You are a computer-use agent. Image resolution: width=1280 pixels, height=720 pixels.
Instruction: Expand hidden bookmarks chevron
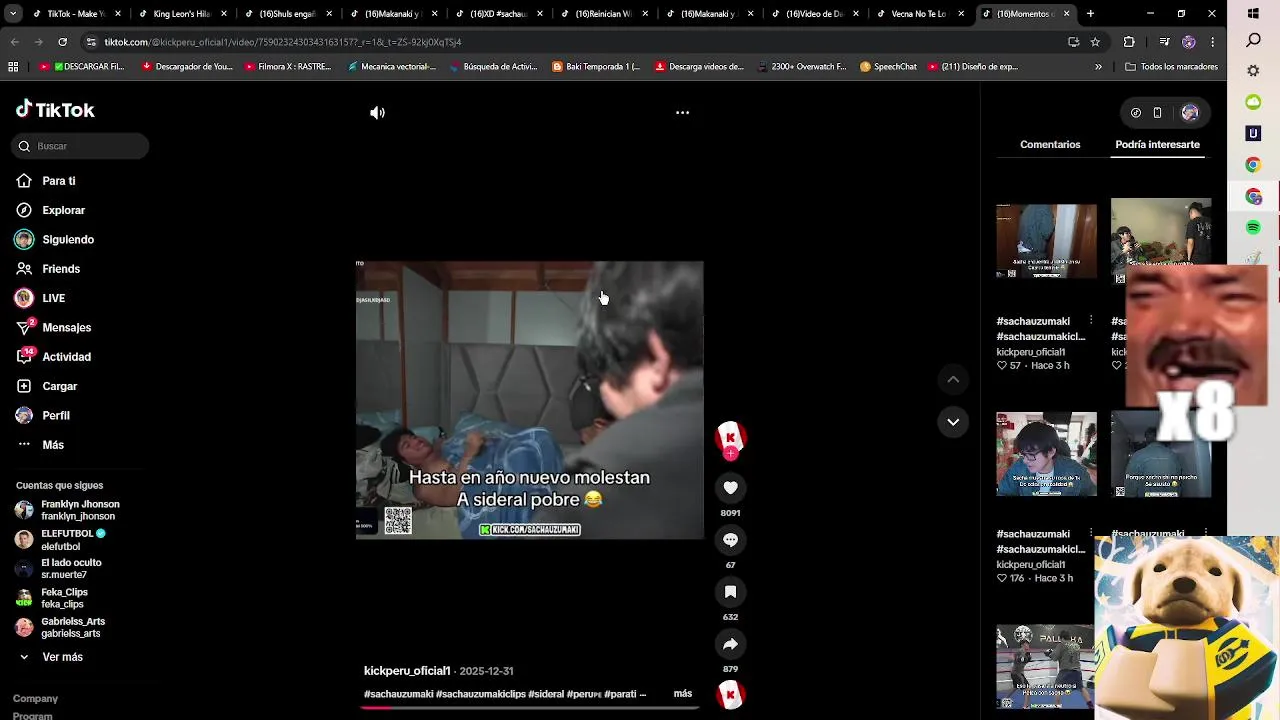pyautogui.click(x=1098, y=67)
